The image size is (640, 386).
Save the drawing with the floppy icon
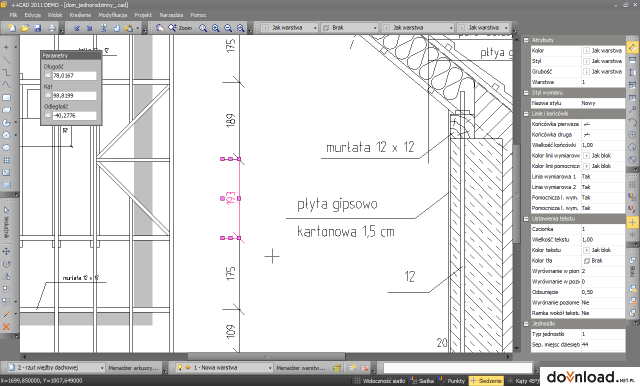[x=38, y=28]
